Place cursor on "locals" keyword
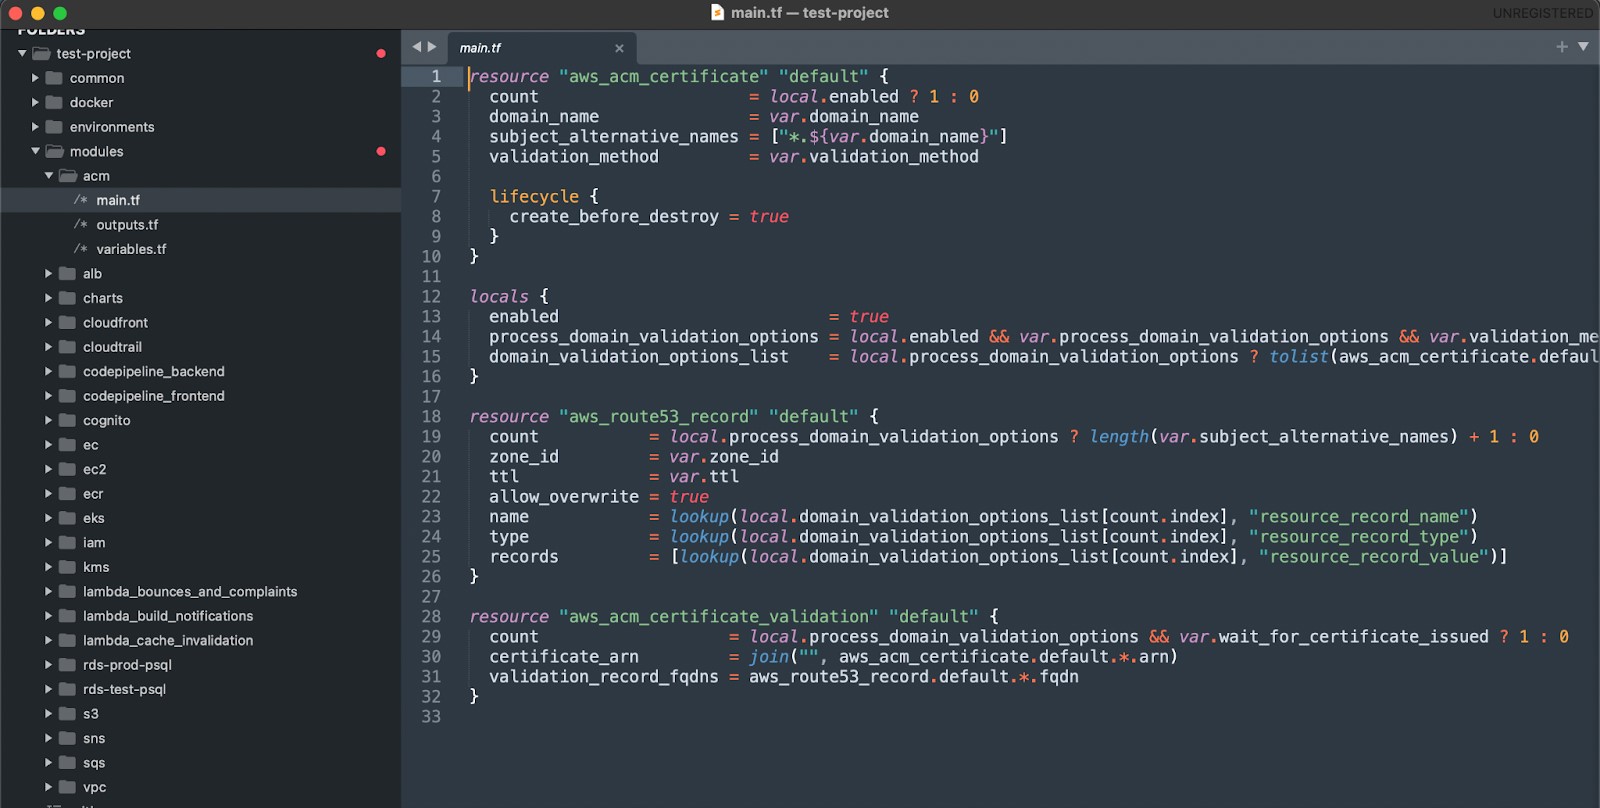Image resolution: width=1600 pixels, height=808 pixels. pos(499,296)
